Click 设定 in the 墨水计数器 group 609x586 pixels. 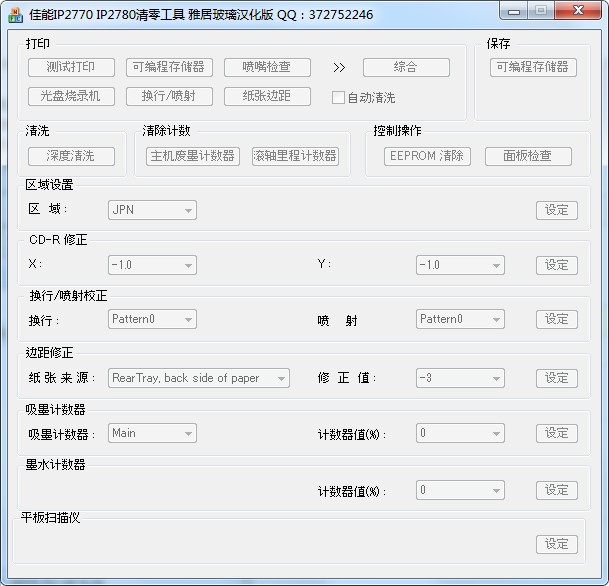click(x=557, y=490)
